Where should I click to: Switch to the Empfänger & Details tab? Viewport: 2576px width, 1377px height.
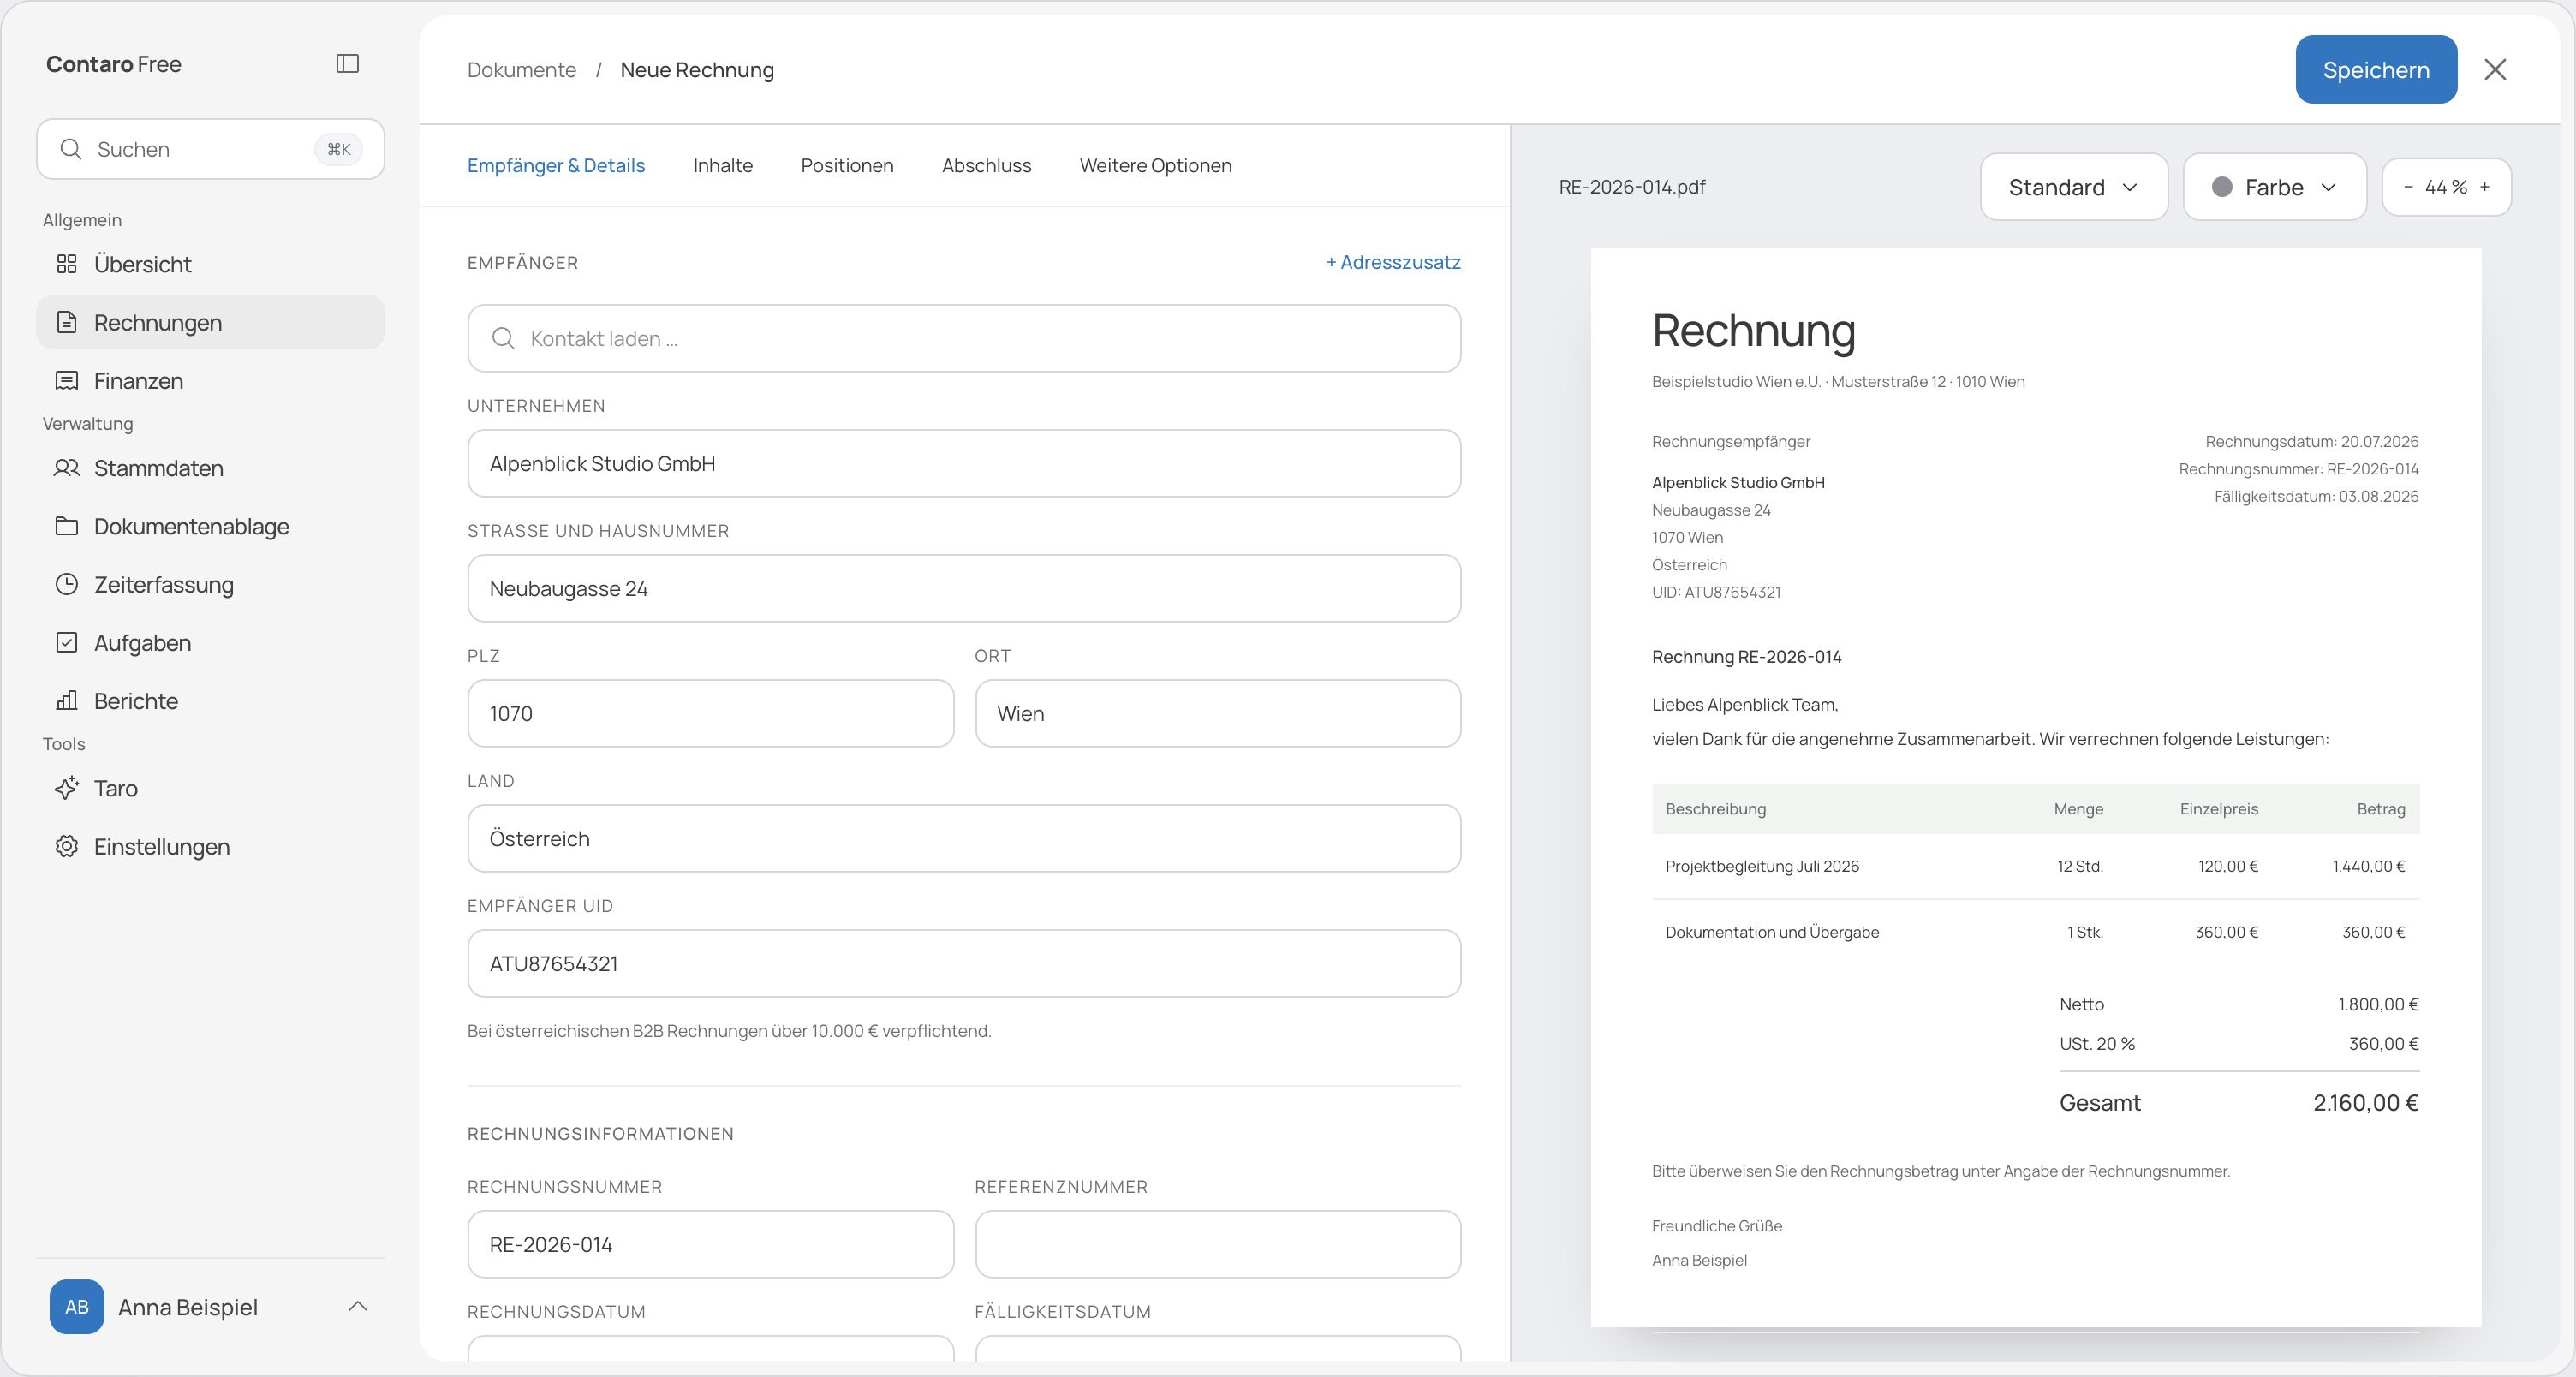coord(556,165)
